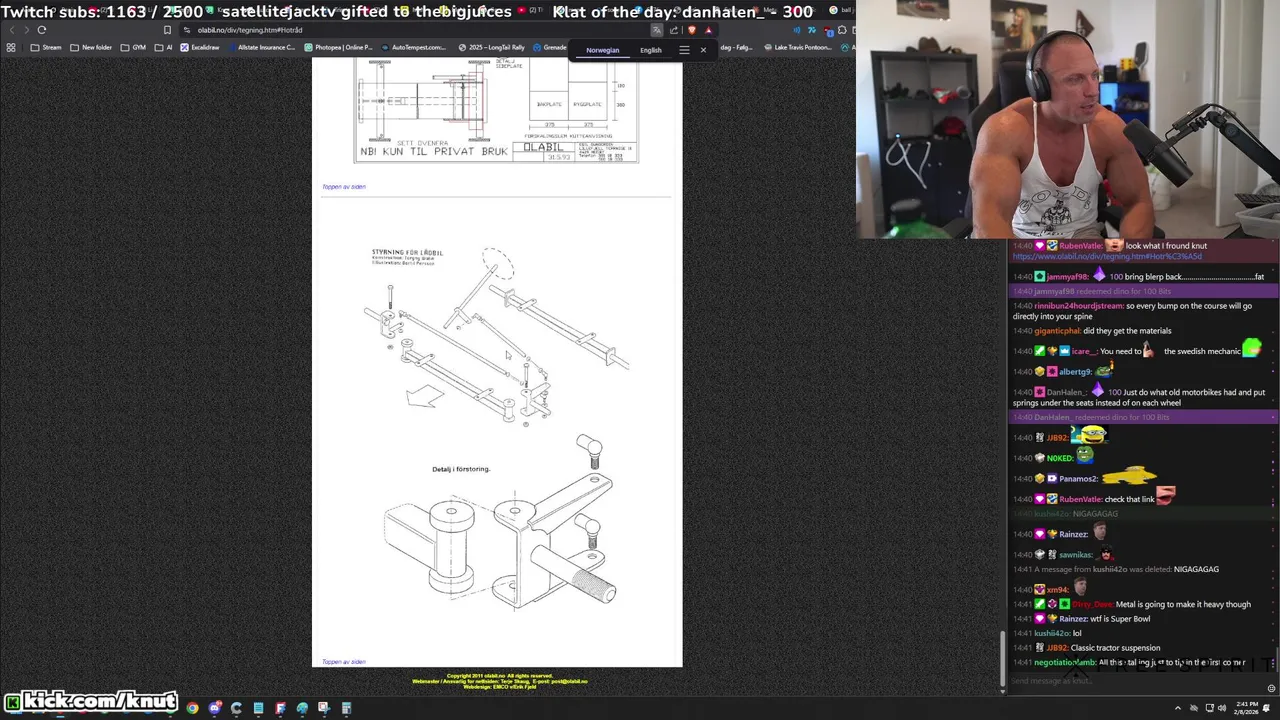
Task: Open the grey C app in taskbar
Action: point(236,708)
